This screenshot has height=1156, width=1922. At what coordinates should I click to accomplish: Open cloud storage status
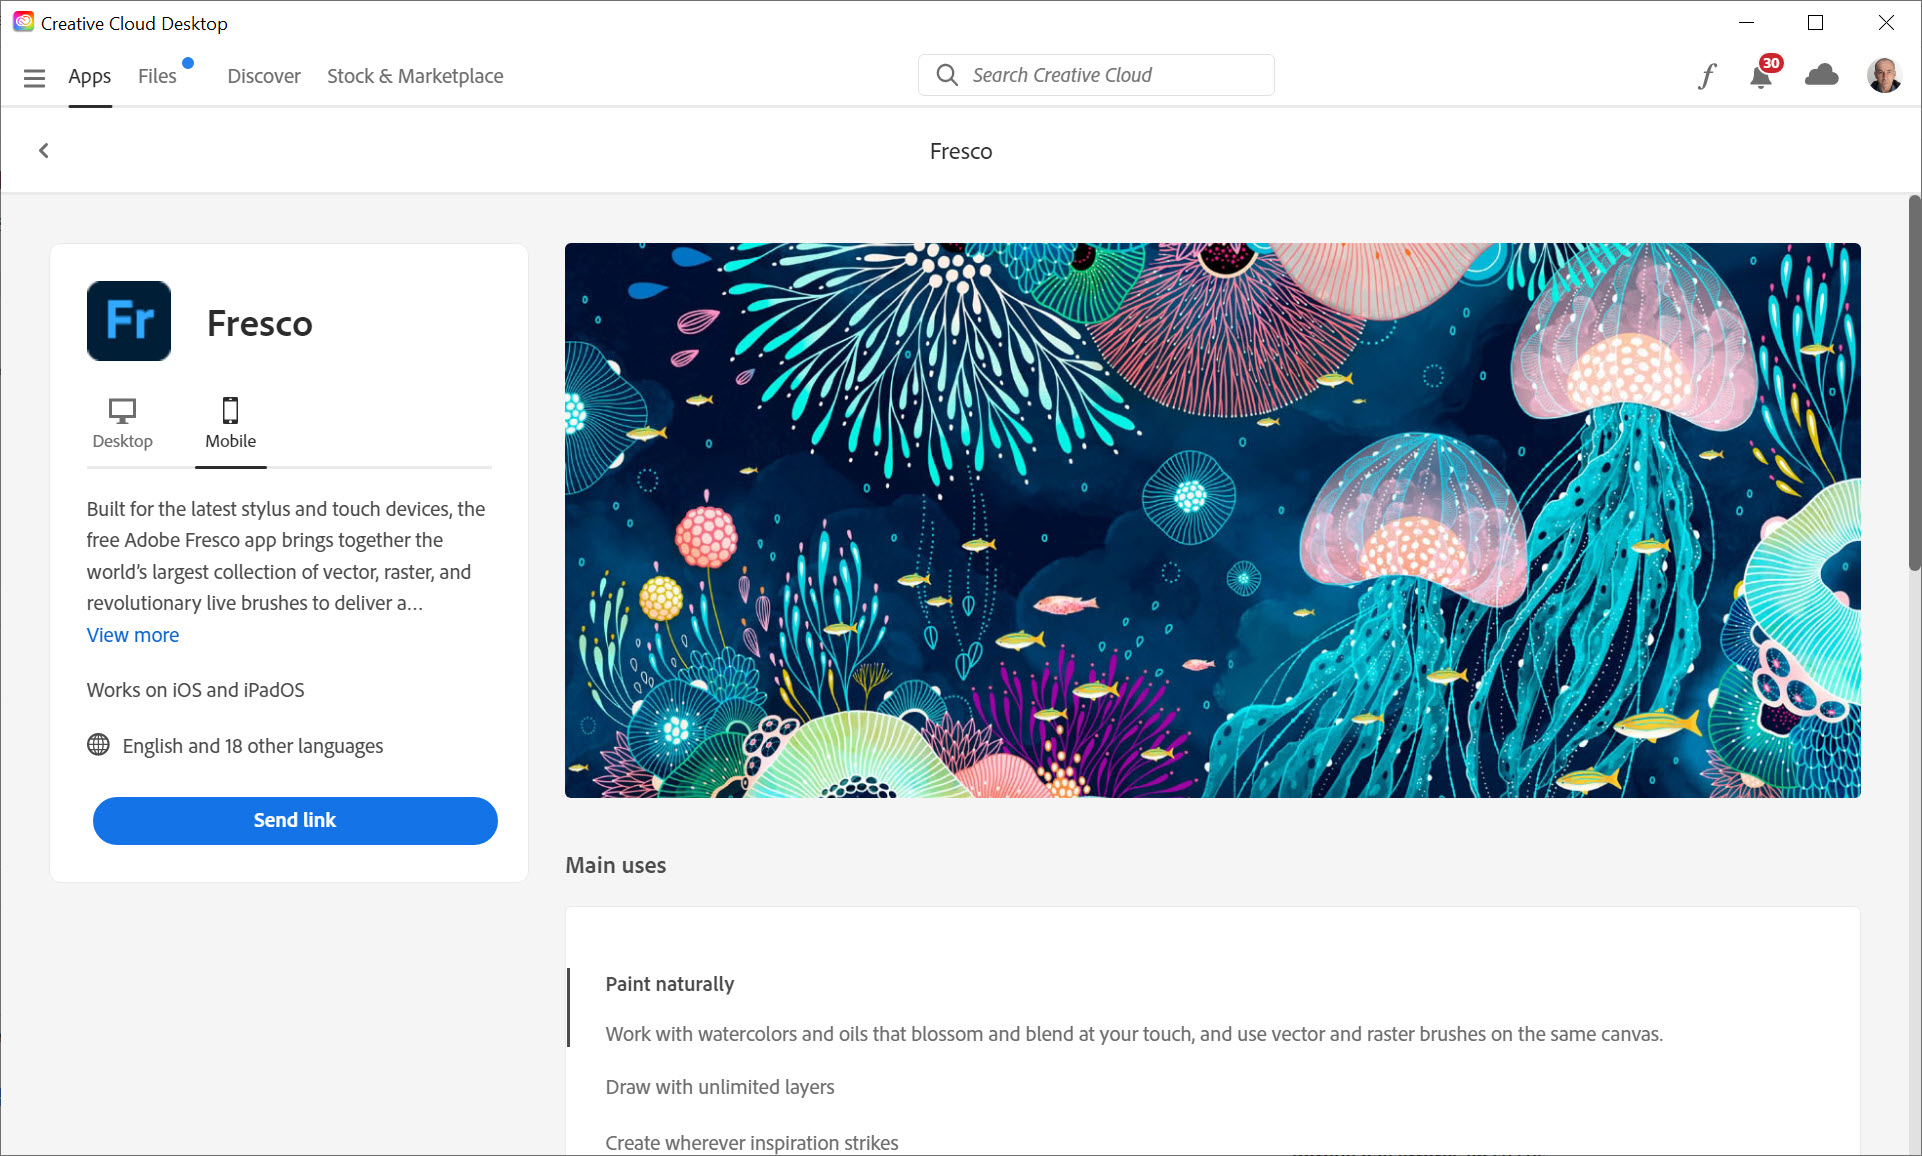[1822, 75]
